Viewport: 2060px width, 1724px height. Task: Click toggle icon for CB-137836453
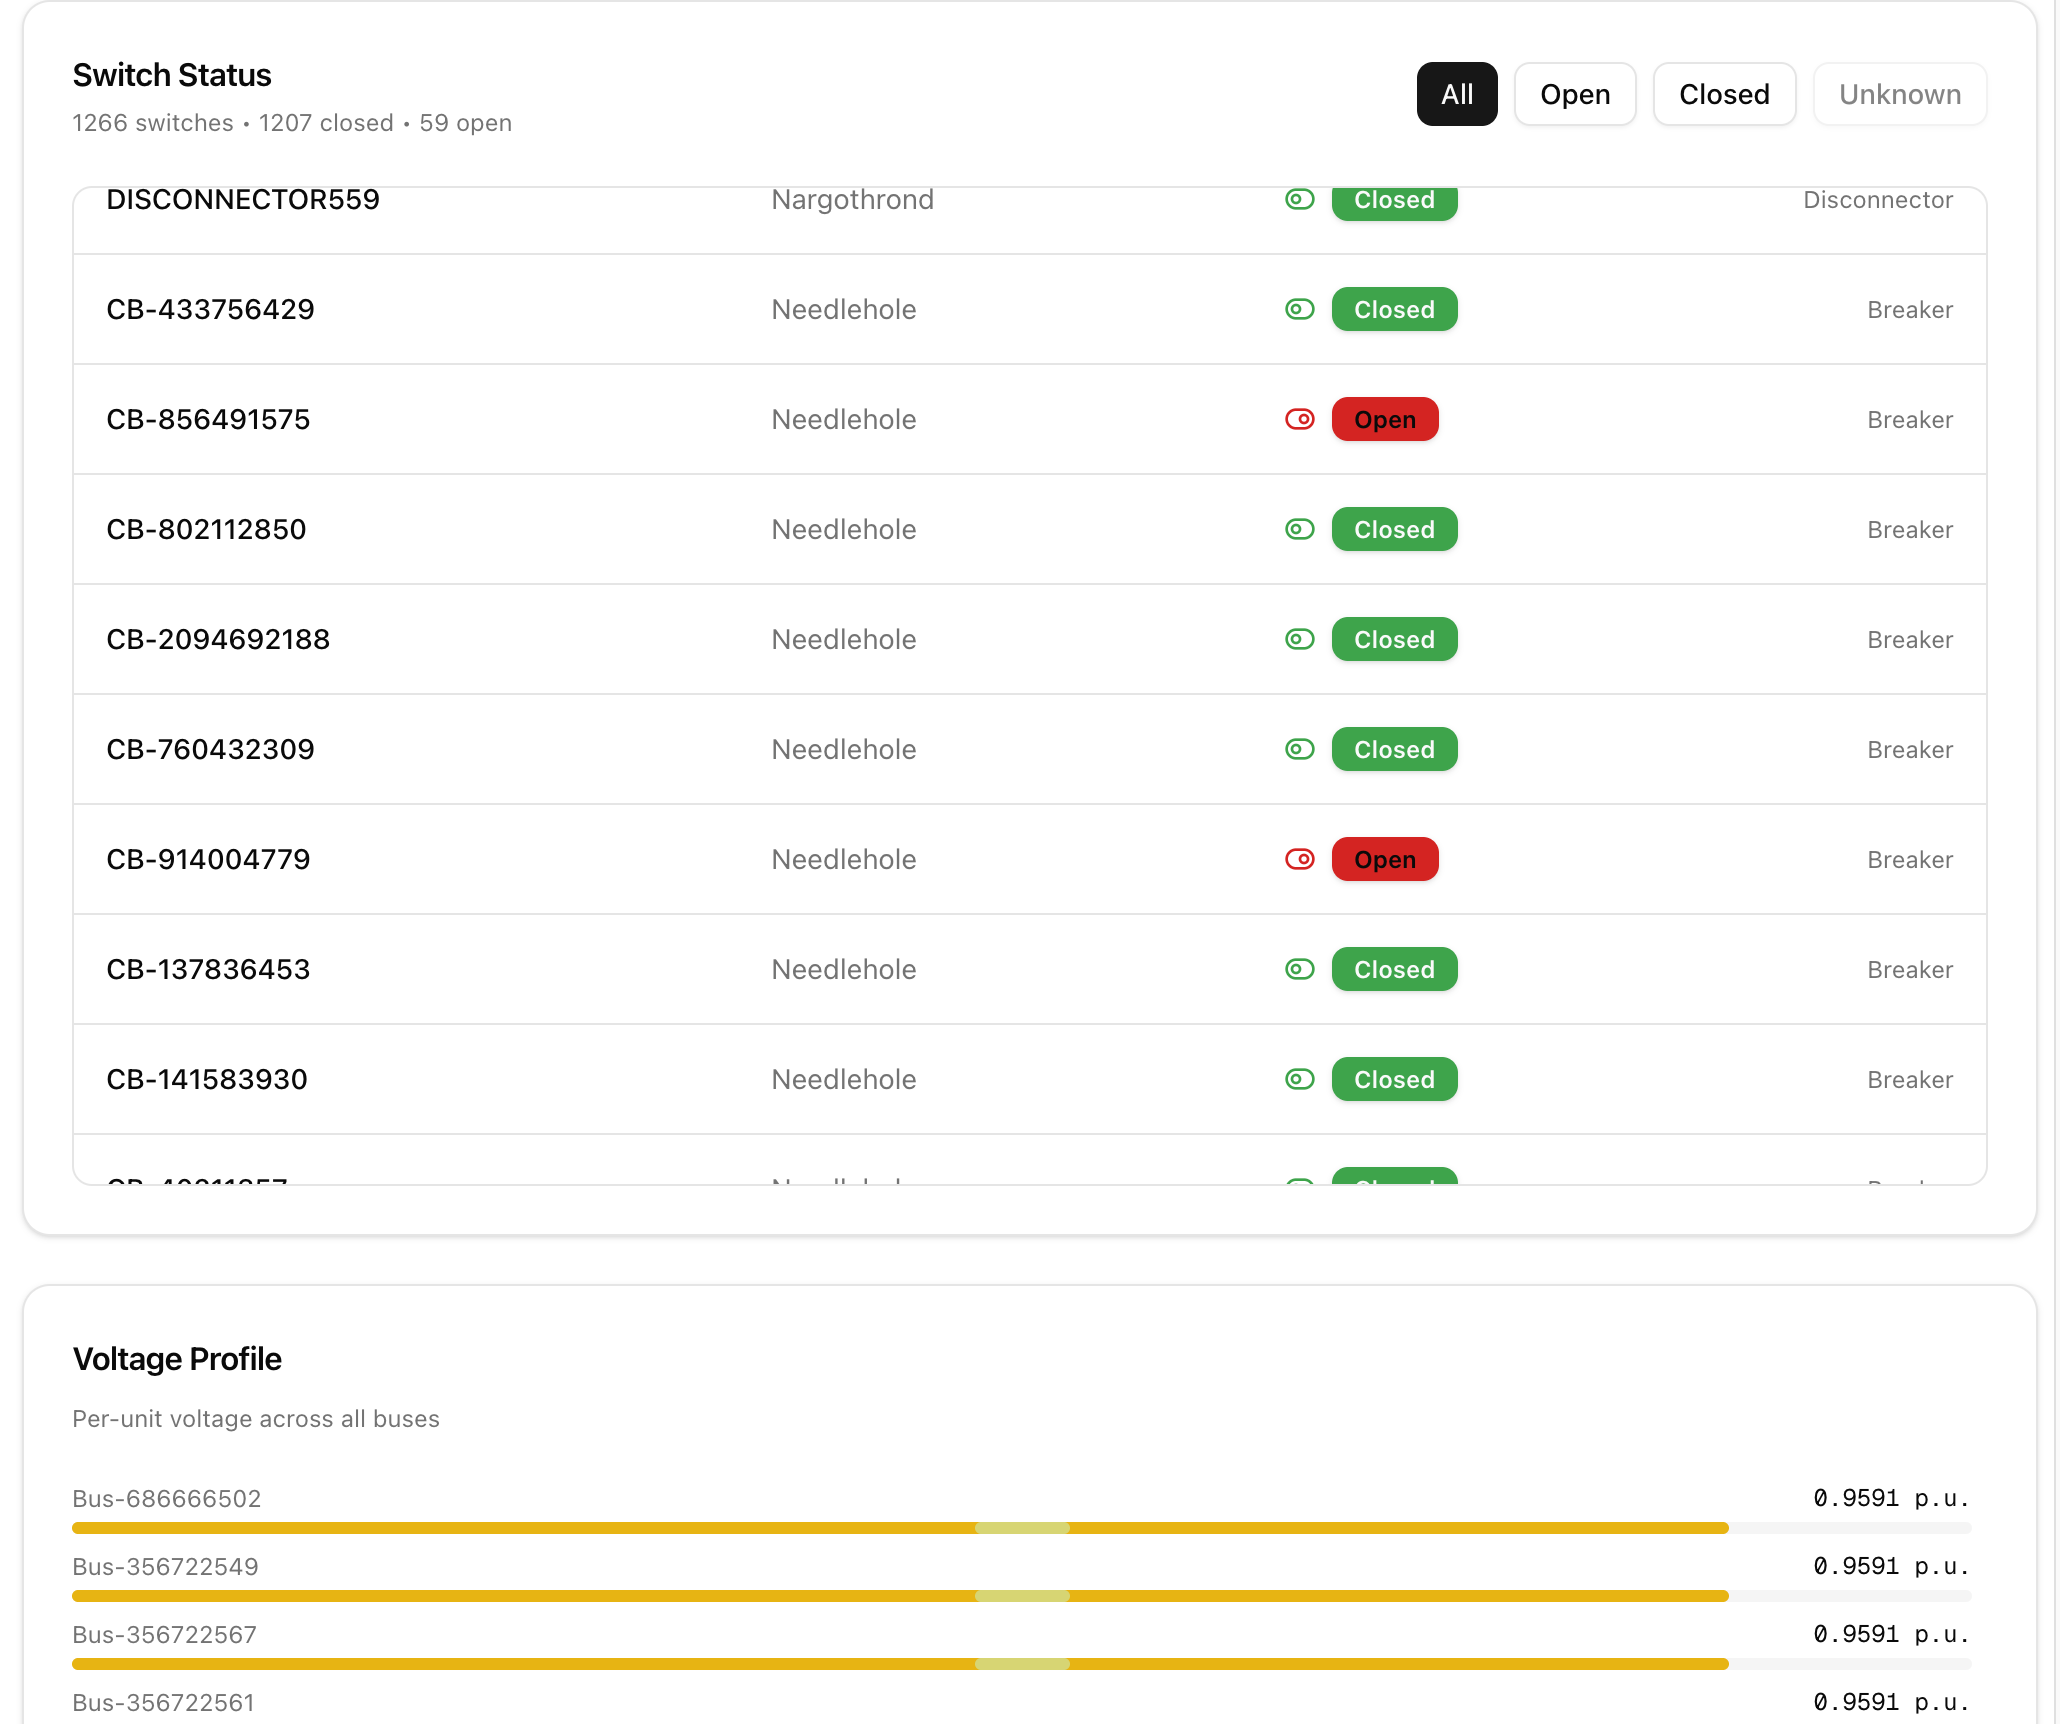click(x=1299, y=969)
